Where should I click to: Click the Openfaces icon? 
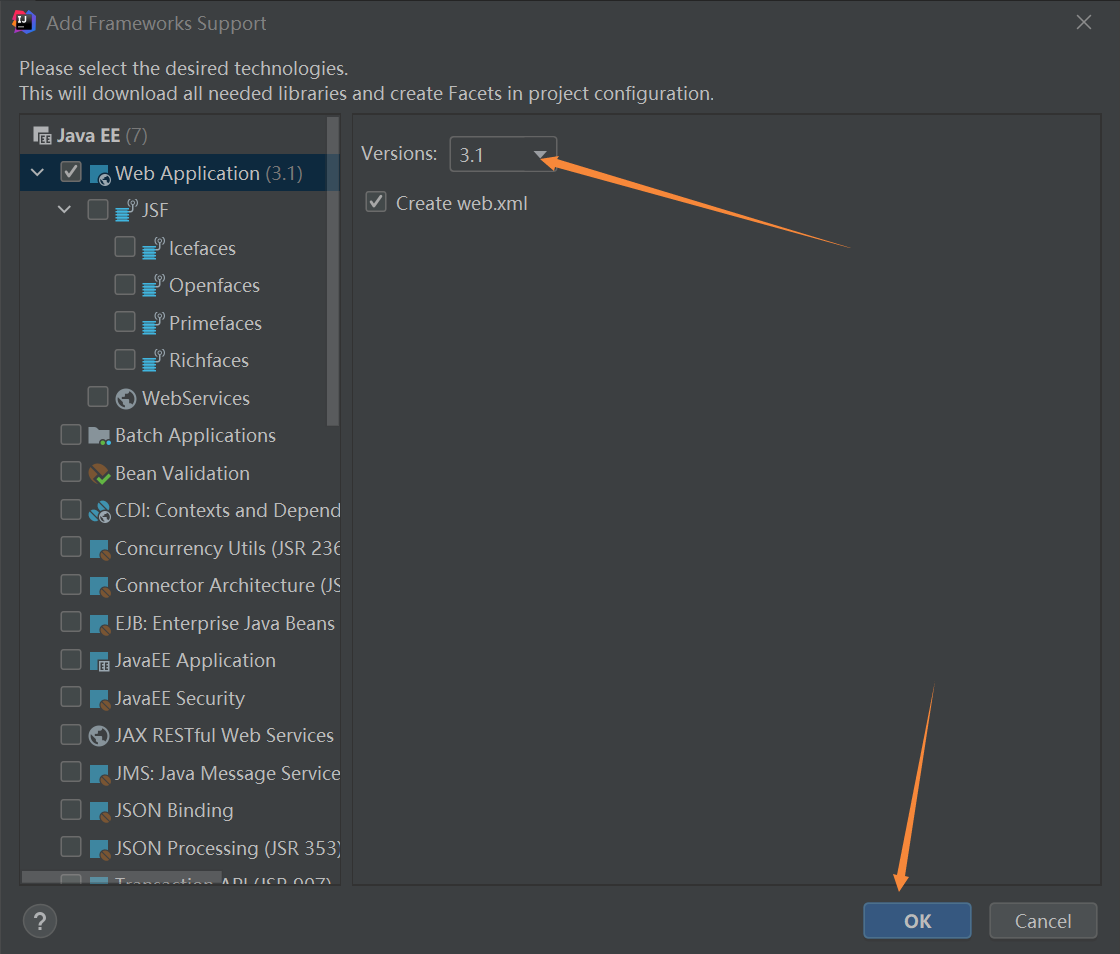tap(153, 285)
